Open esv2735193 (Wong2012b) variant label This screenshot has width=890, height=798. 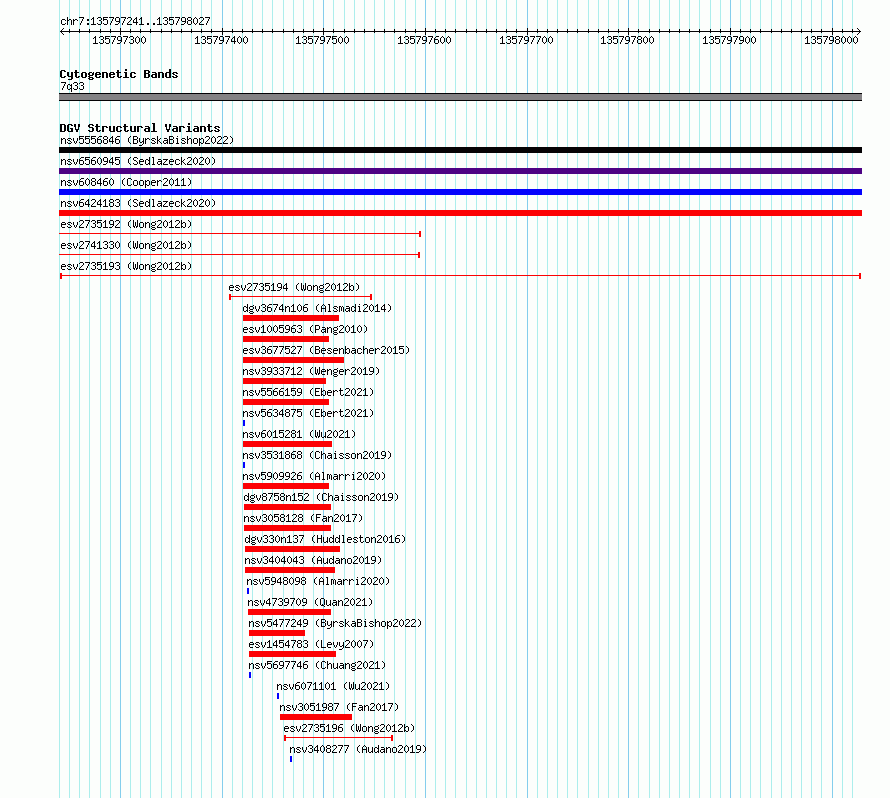tap(126, 266)
